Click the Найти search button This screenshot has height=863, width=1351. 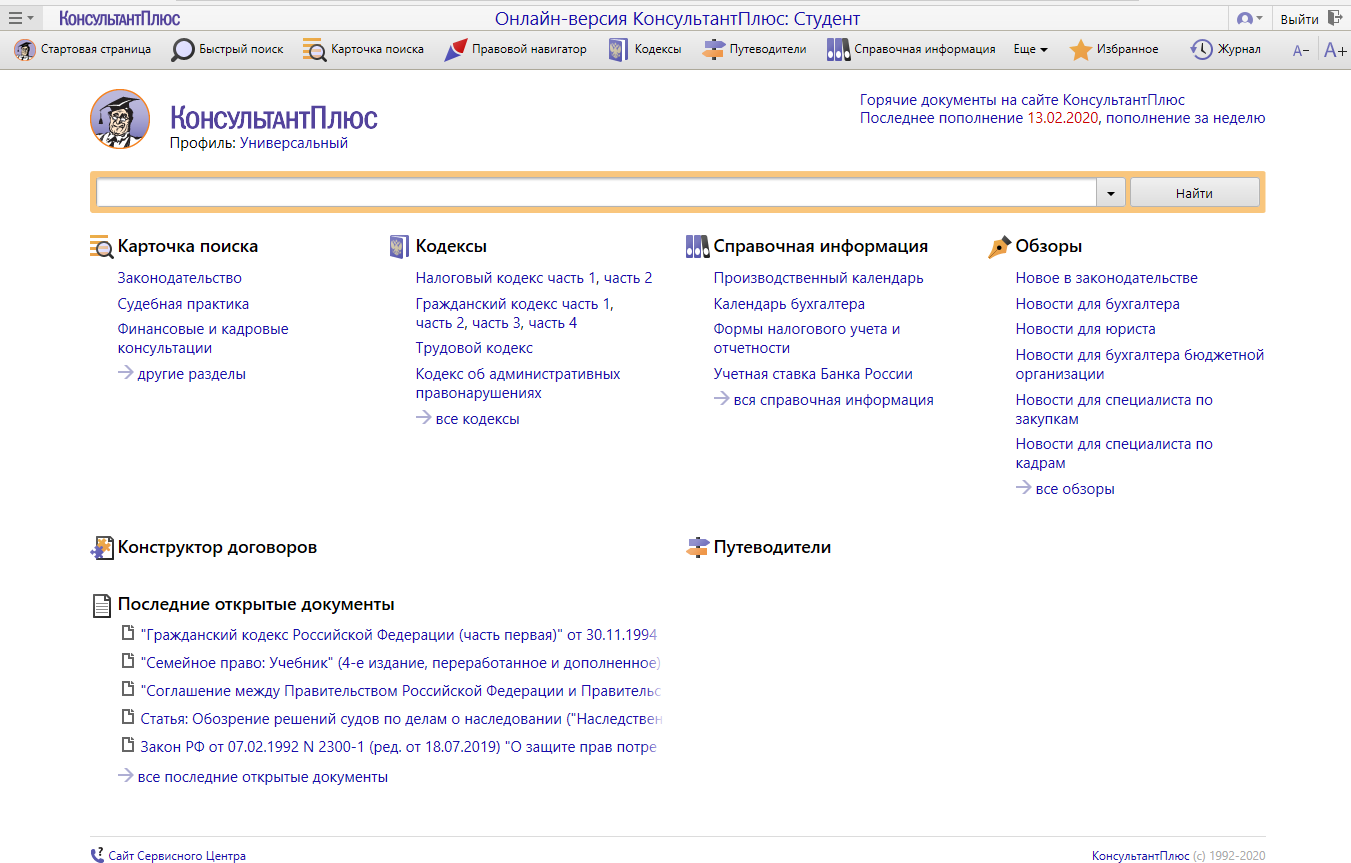click(x=1195, y=194)
